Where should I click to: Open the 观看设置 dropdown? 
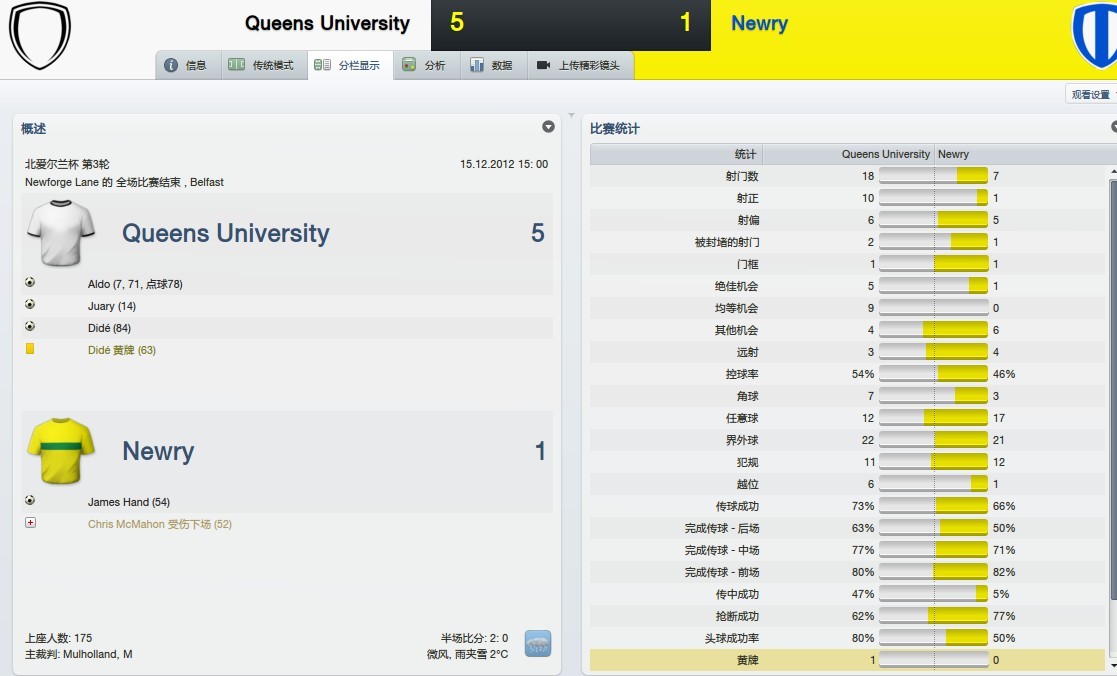[1091, 95]
